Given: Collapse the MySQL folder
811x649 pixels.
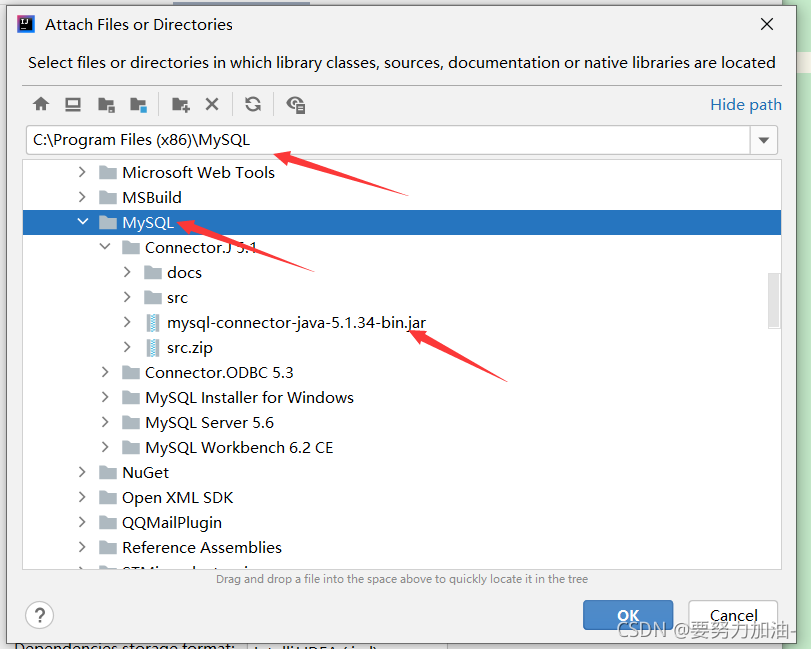Looking at the screenshot, I should coord(82,222).
